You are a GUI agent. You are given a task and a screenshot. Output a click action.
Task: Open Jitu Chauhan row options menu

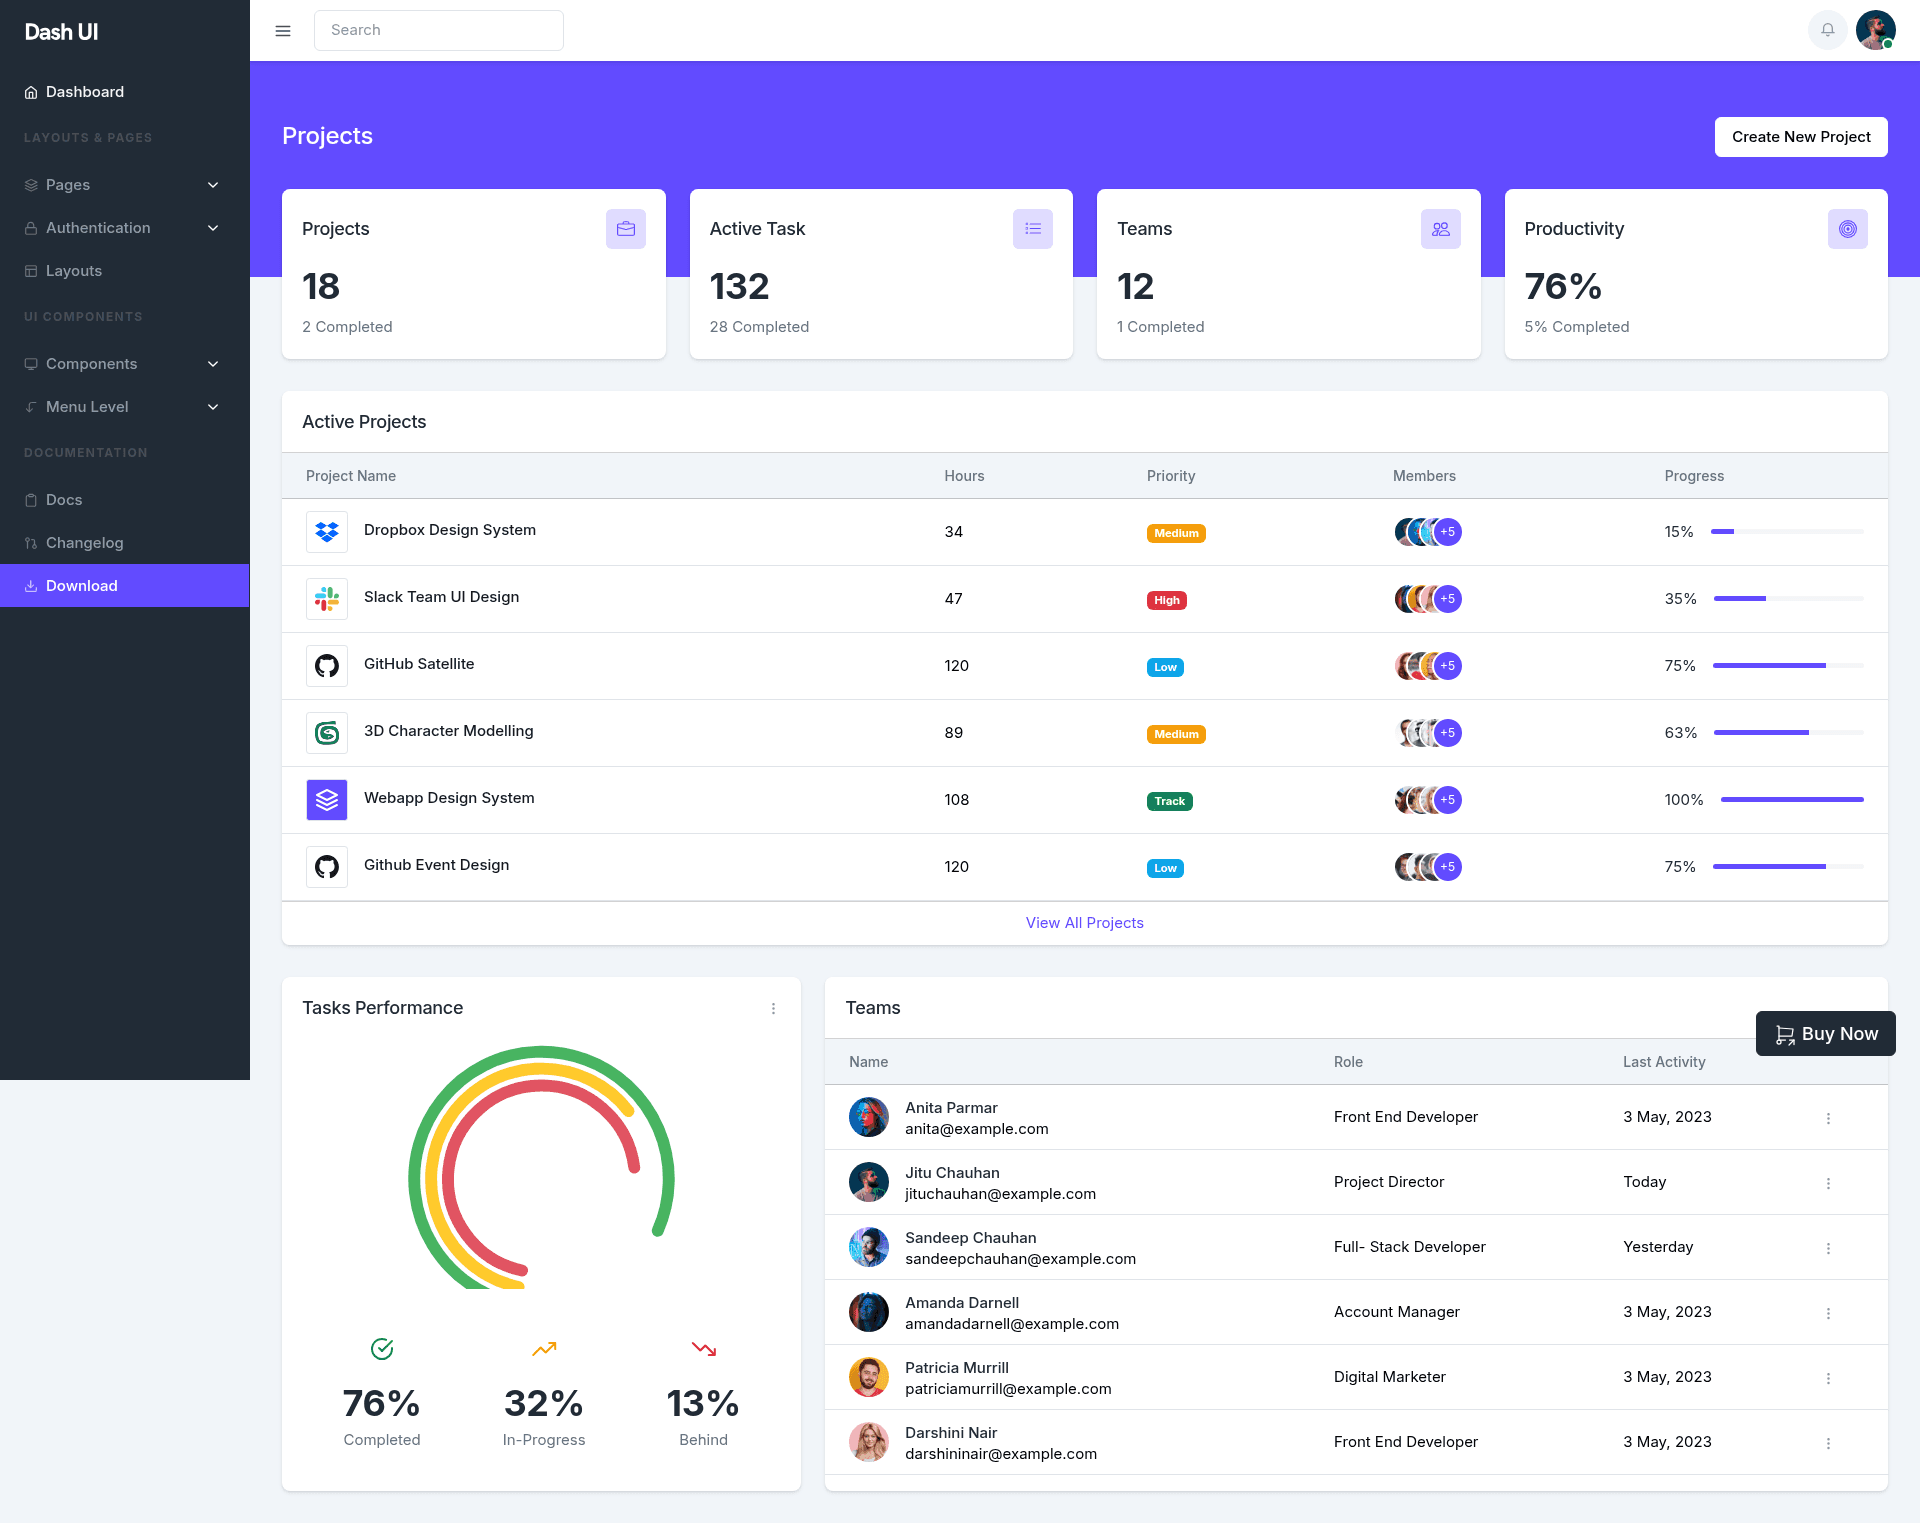coord(1828,1183)
